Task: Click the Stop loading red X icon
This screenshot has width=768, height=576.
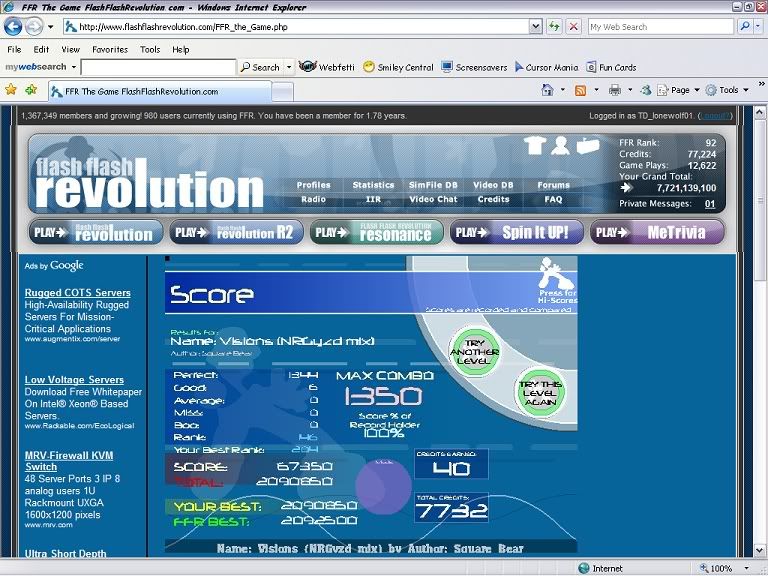Action: pyautogui.click(x=573, y=27)
